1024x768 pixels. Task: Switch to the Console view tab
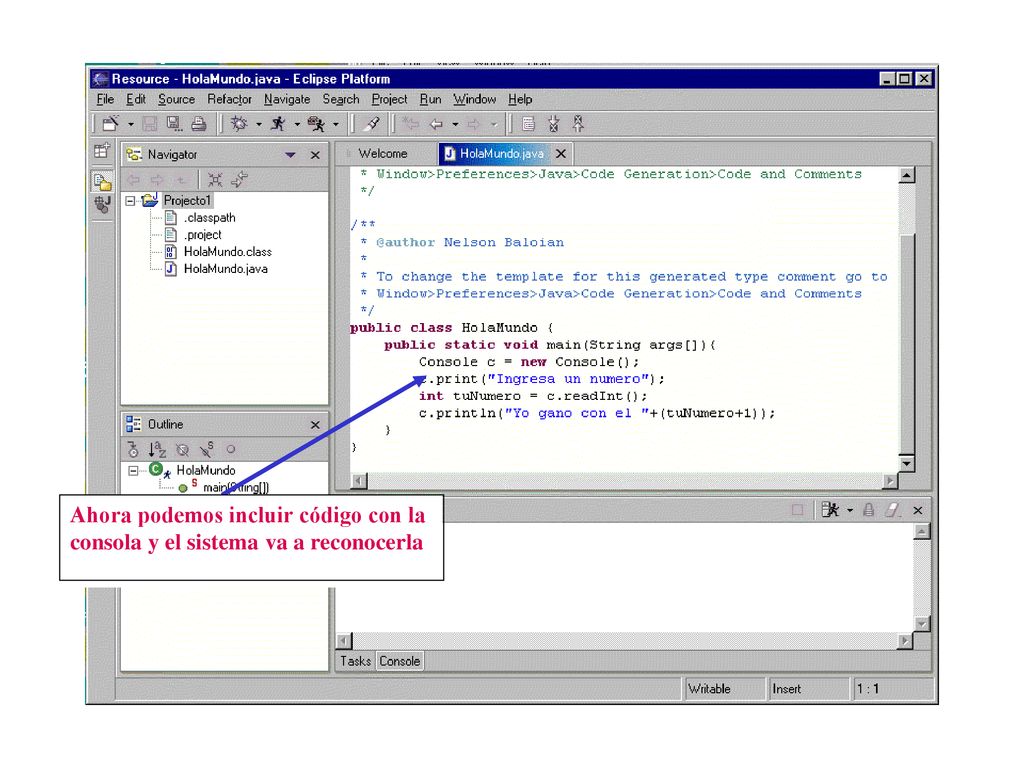(400, 661)
